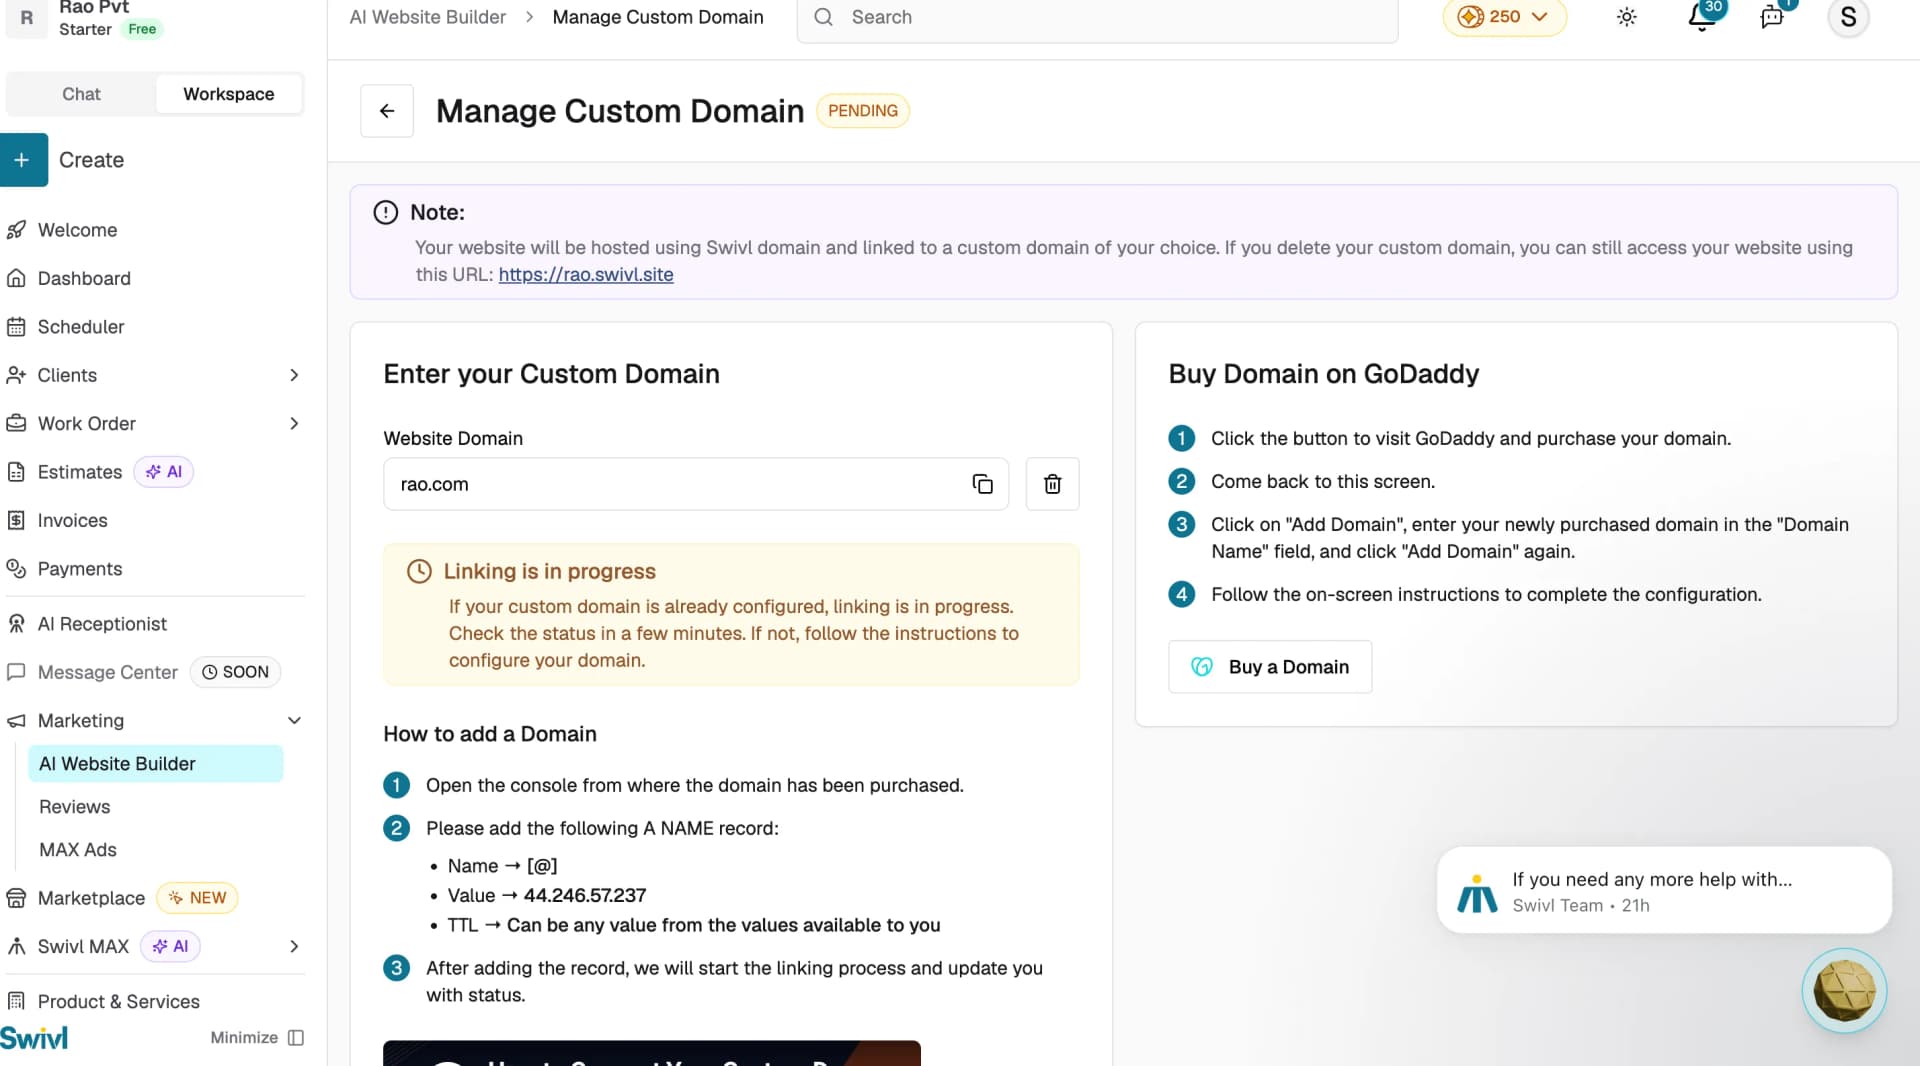Viewport: 1920px width, 1066px height.
Task: Open Dashboard in the sidebar
Action: (84, 278)
